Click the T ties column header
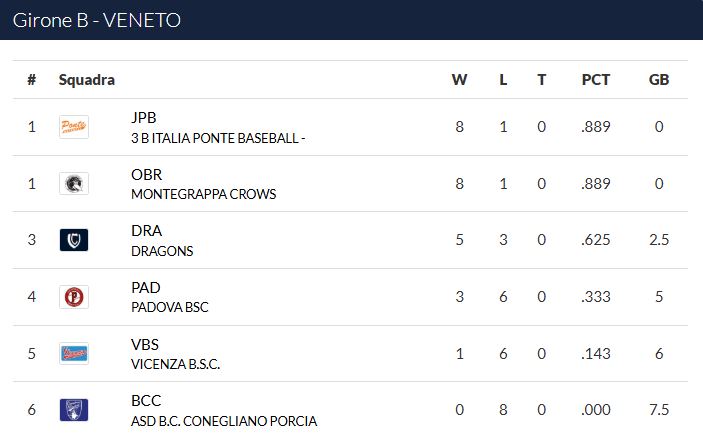This screenshot has height=439, width=703. [x=542, y=80]
